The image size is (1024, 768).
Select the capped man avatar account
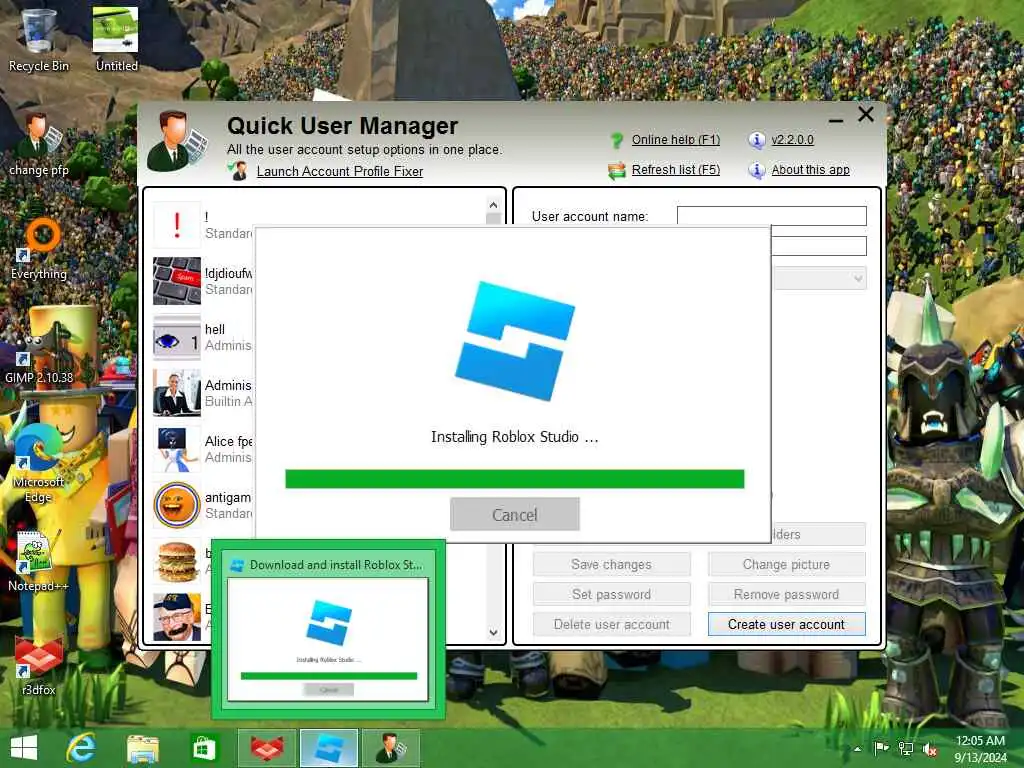[x=177, y=617]
